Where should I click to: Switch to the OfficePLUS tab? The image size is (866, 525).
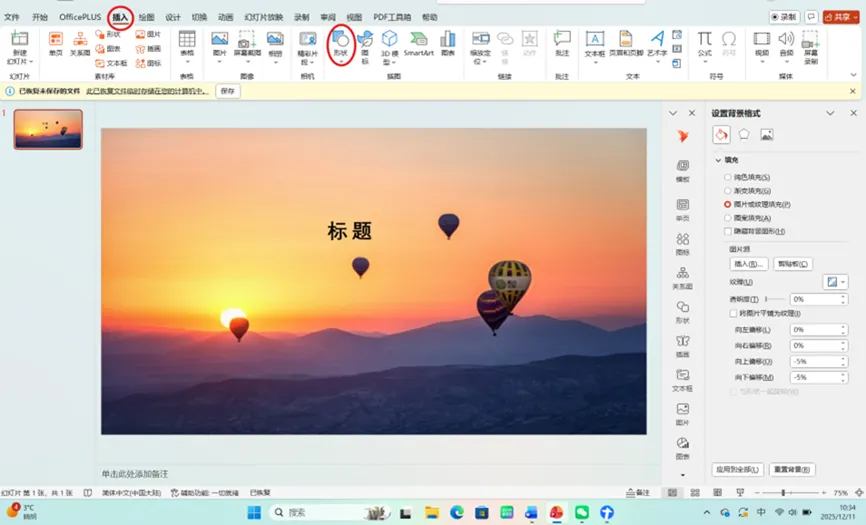point(80,17)
